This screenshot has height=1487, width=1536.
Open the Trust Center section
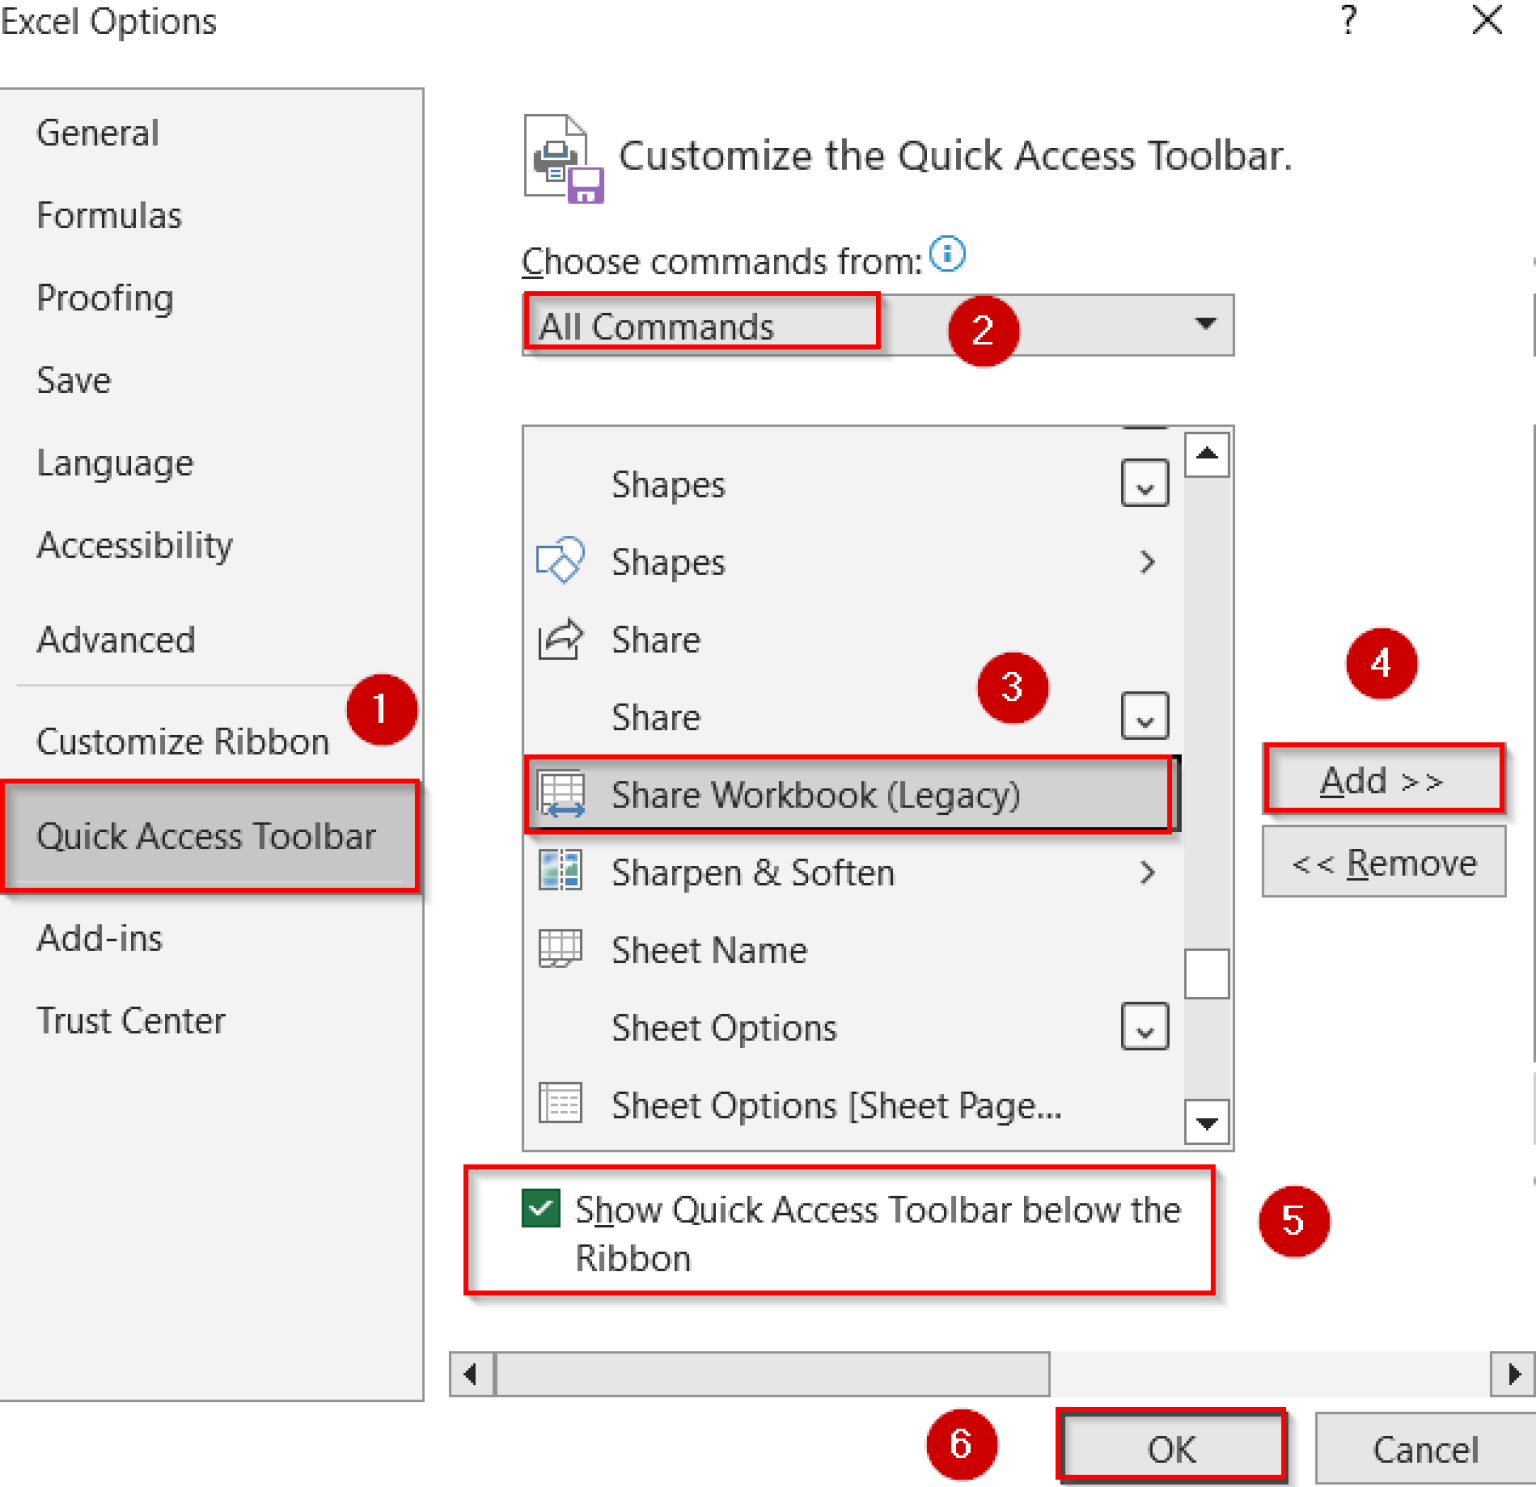131,1020
